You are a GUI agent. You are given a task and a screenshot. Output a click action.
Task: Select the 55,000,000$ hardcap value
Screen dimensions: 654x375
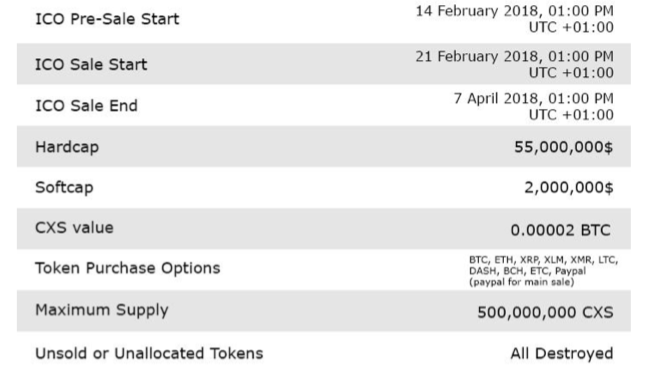(563, 147)
